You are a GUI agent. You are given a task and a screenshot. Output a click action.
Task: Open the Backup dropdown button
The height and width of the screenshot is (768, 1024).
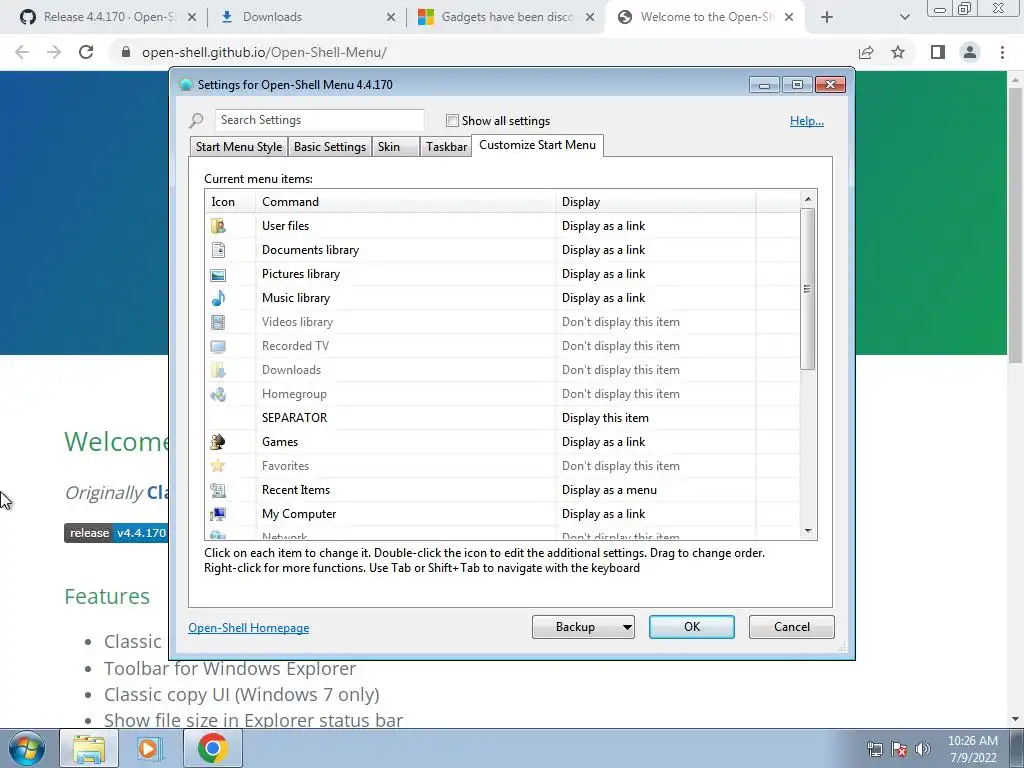[583, 627]
